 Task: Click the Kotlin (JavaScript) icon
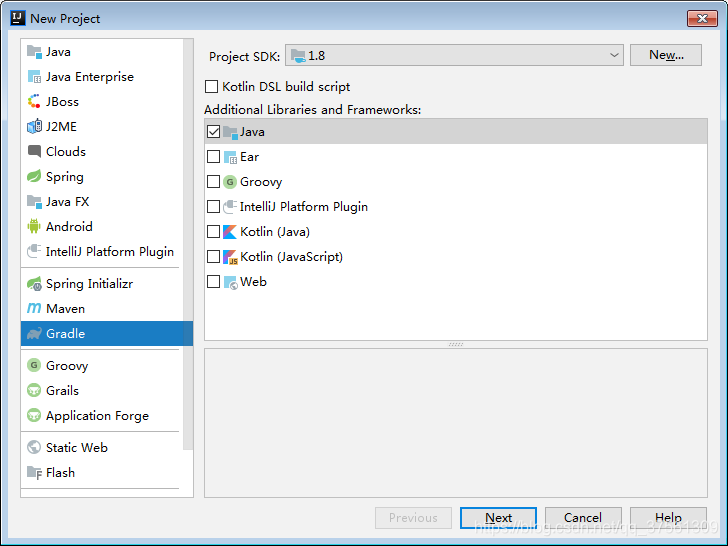[x=230, y=257]
